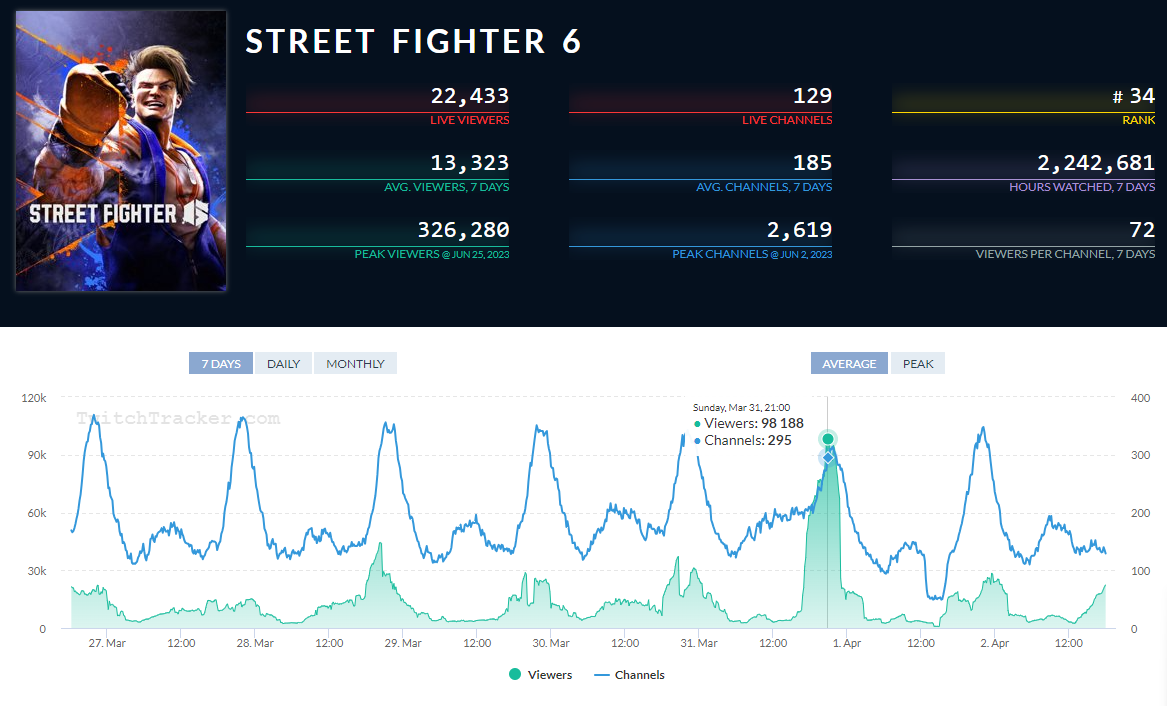Toggle the Viewers series in chart legend
The height and width of the screenshot is (706, 1167).
[540, 675]
